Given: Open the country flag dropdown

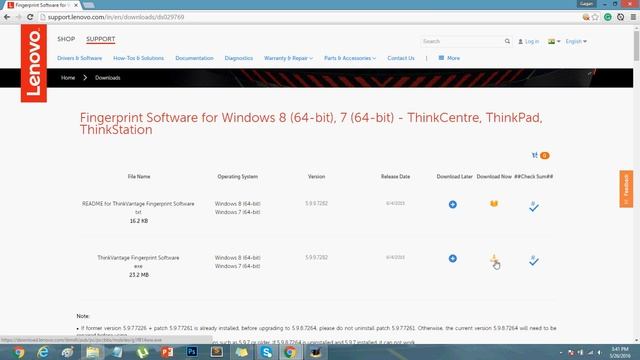Looking at the screenshot, I should point(554,41).
